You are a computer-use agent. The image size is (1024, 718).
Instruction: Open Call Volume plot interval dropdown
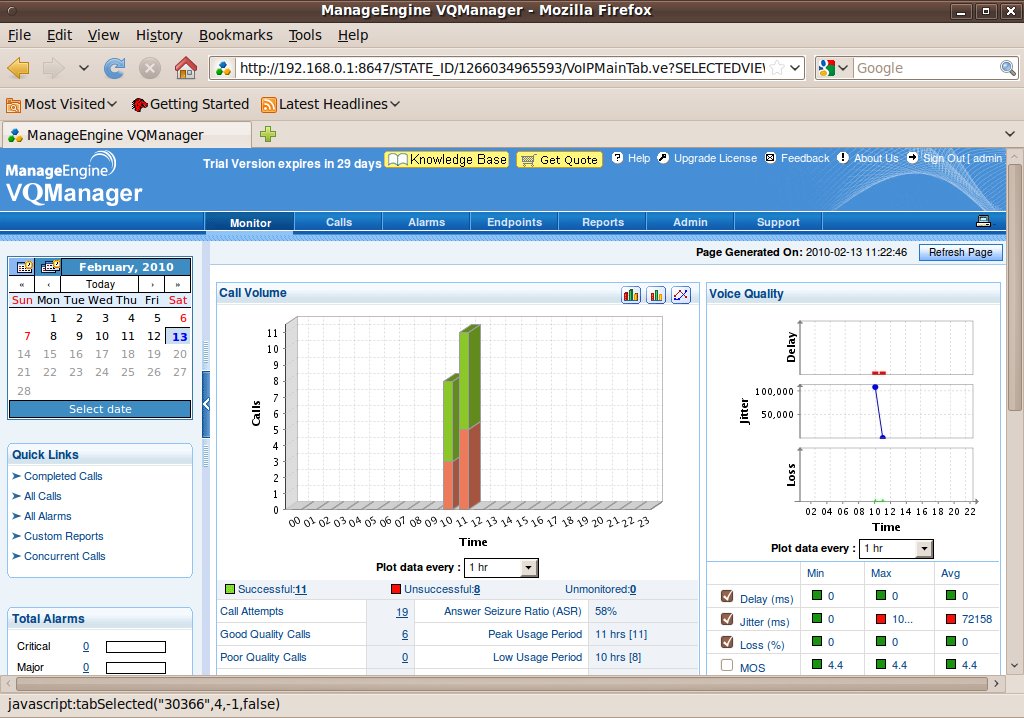coord(529,568)
